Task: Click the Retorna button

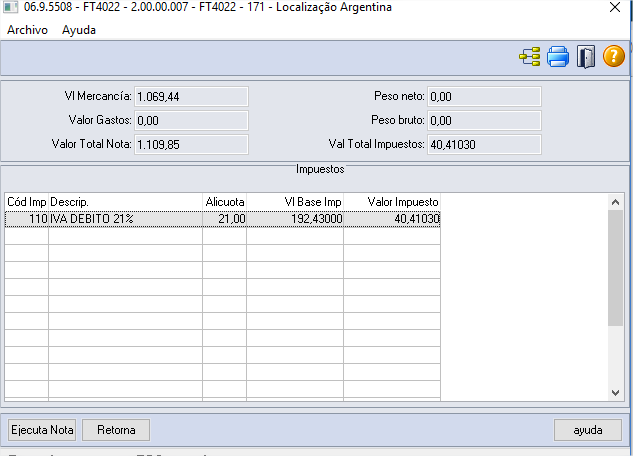Action: [116, 430]
